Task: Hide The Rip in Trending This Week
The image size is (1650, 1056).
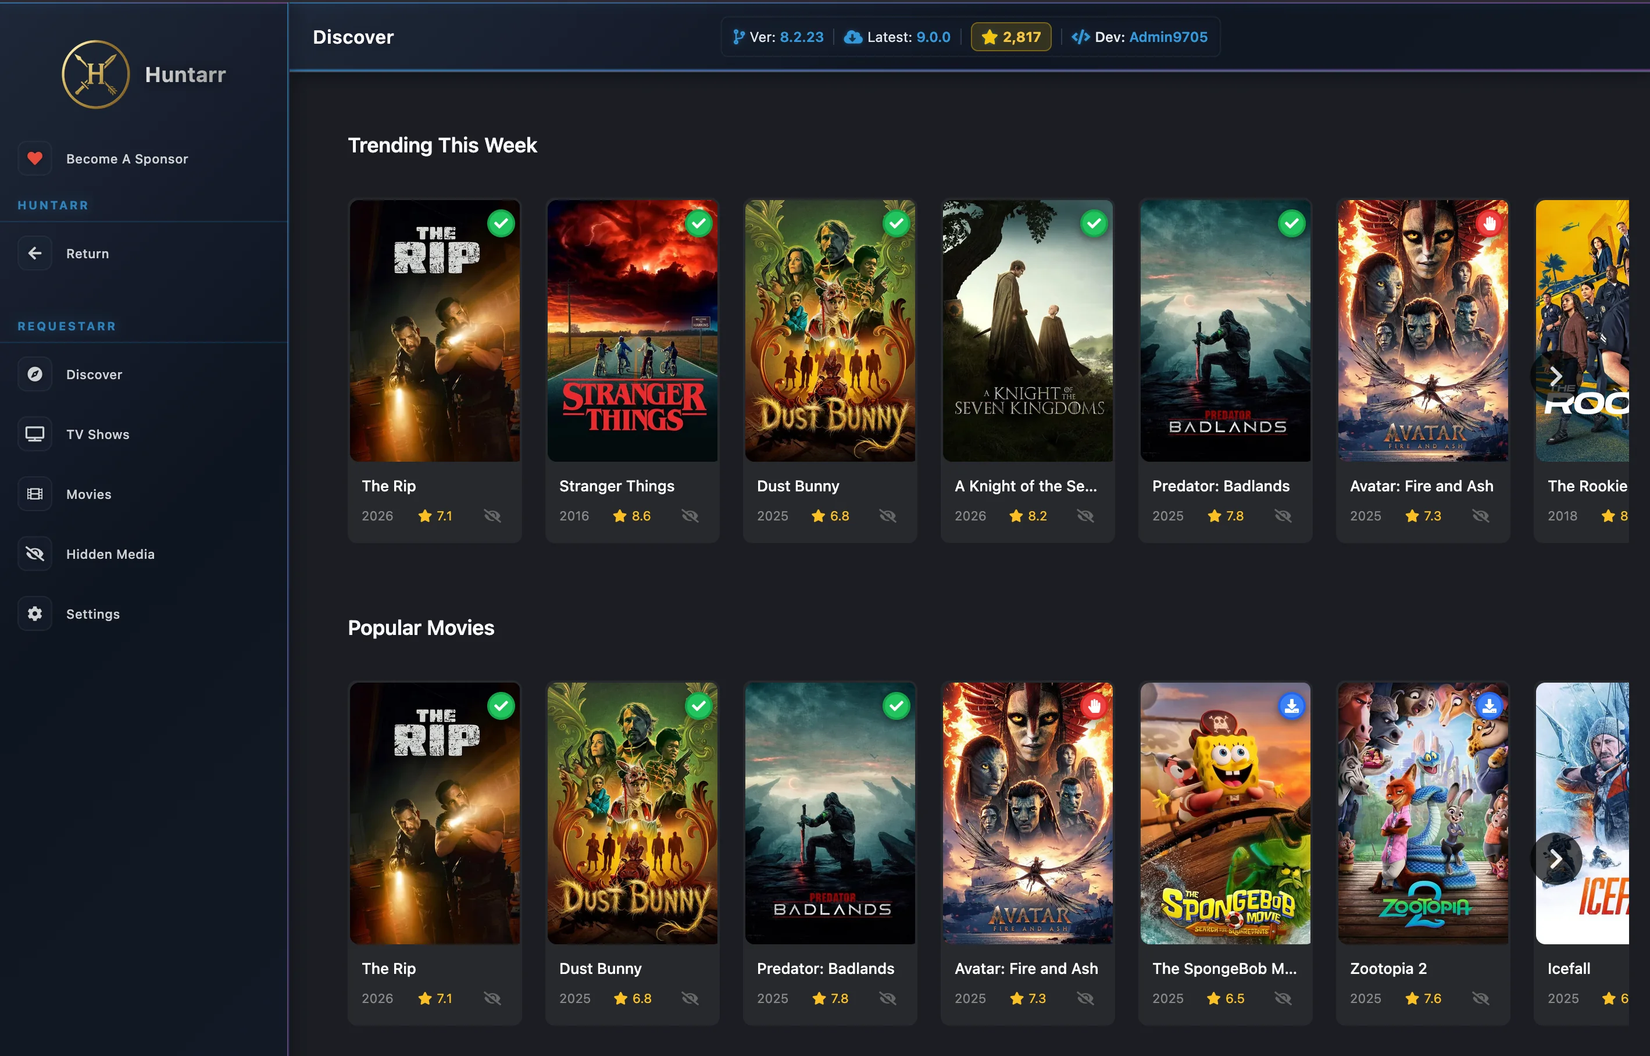Action: pos(492,516)
